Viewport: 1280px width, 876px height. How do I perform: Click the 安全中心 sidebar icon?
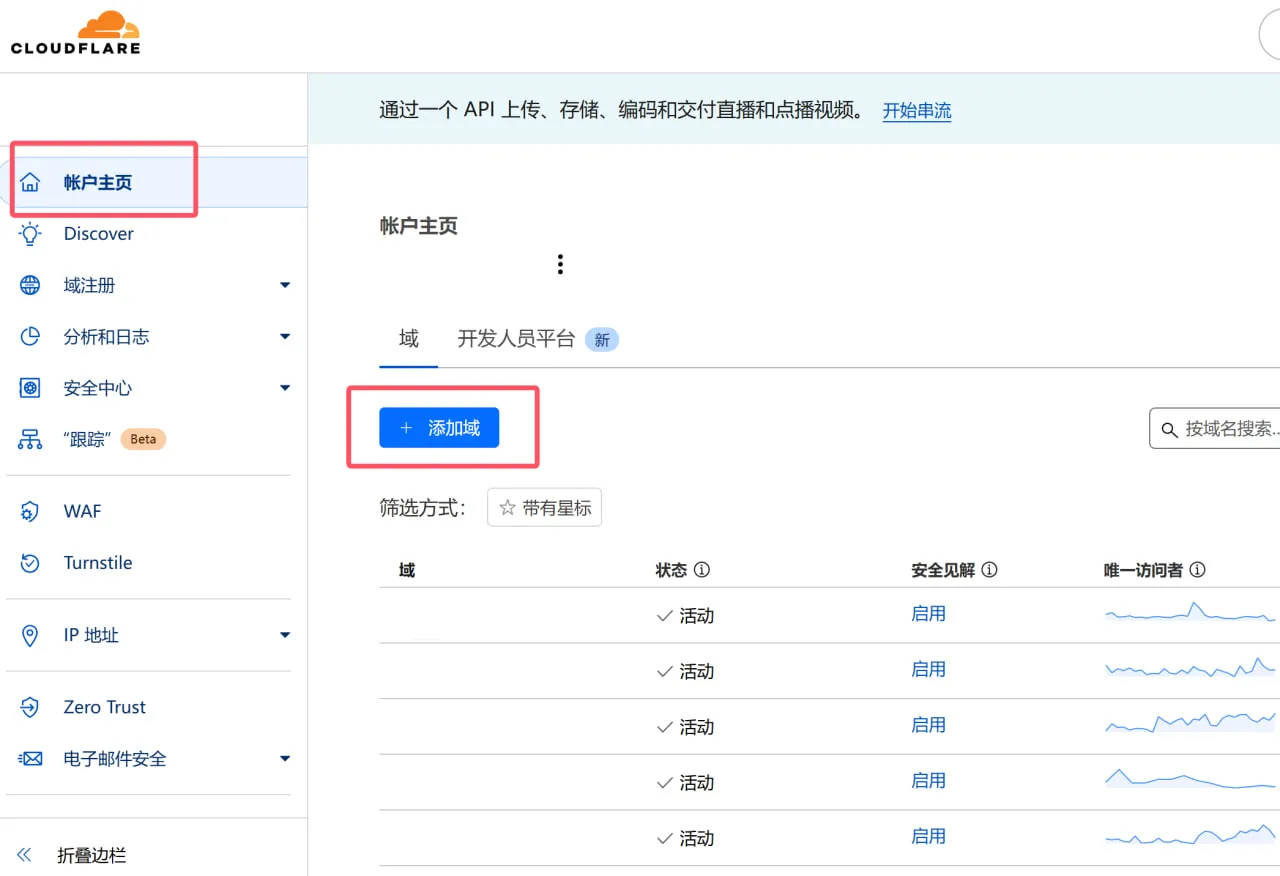click(30, 388)
